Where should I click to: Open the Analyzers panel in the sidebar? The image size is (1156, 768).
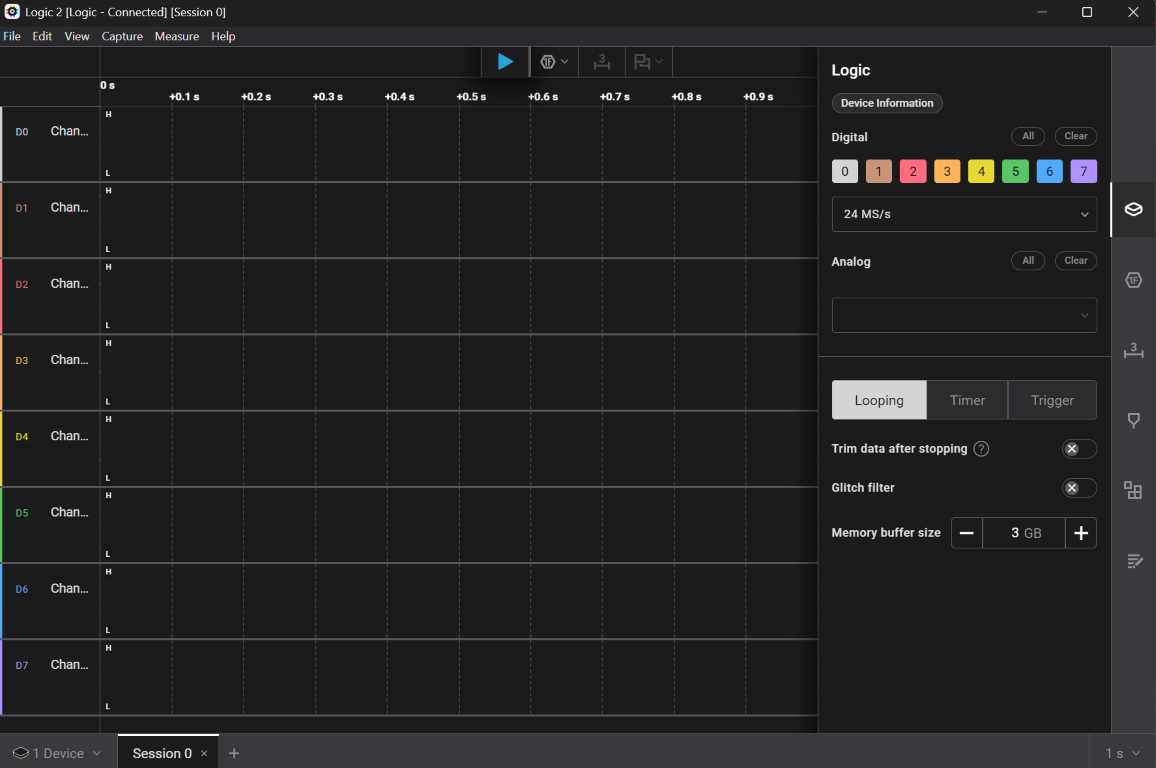(x=1133, y=280)
